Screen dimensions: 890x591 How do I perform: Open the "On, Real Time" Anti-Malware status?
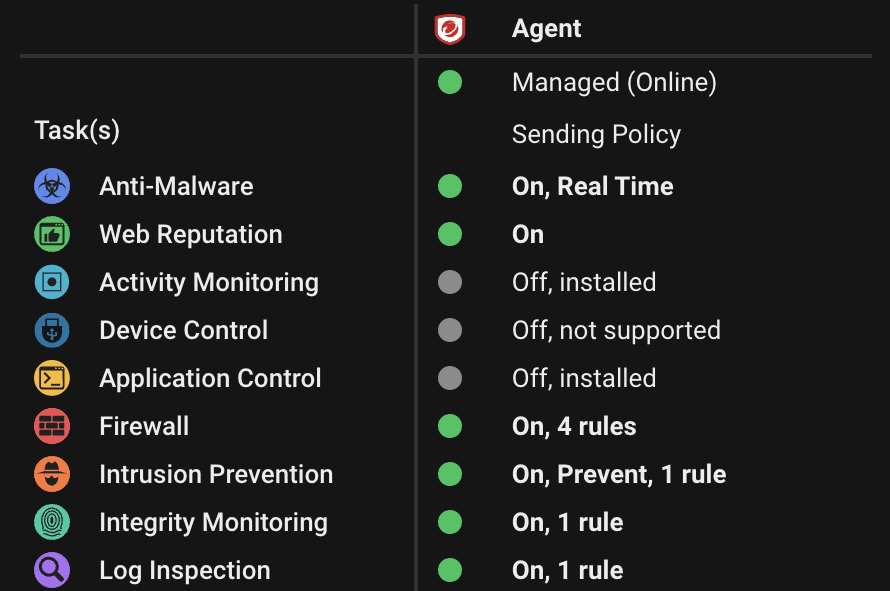(x=592, y=186)
